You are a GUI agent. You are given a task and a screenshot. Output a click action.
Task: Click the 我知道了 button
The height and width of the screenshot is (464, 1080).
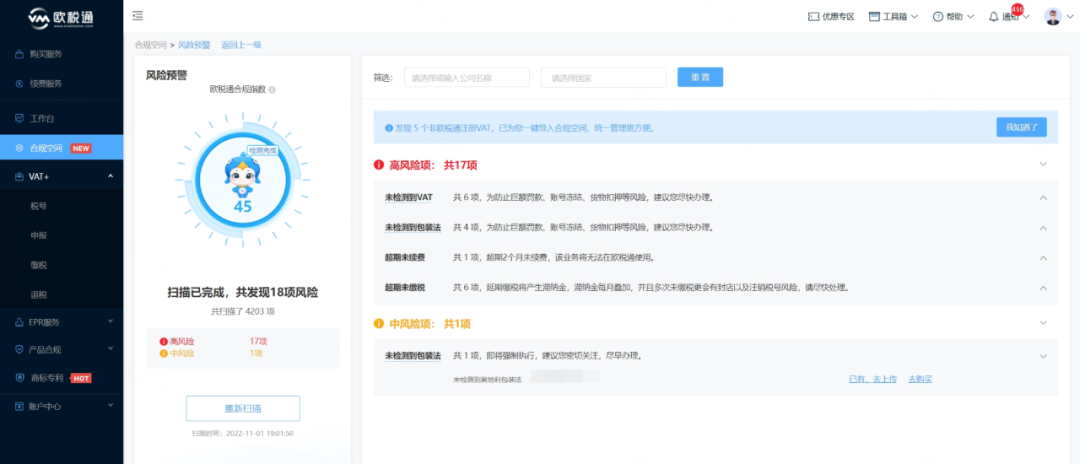coord(1020,127)
